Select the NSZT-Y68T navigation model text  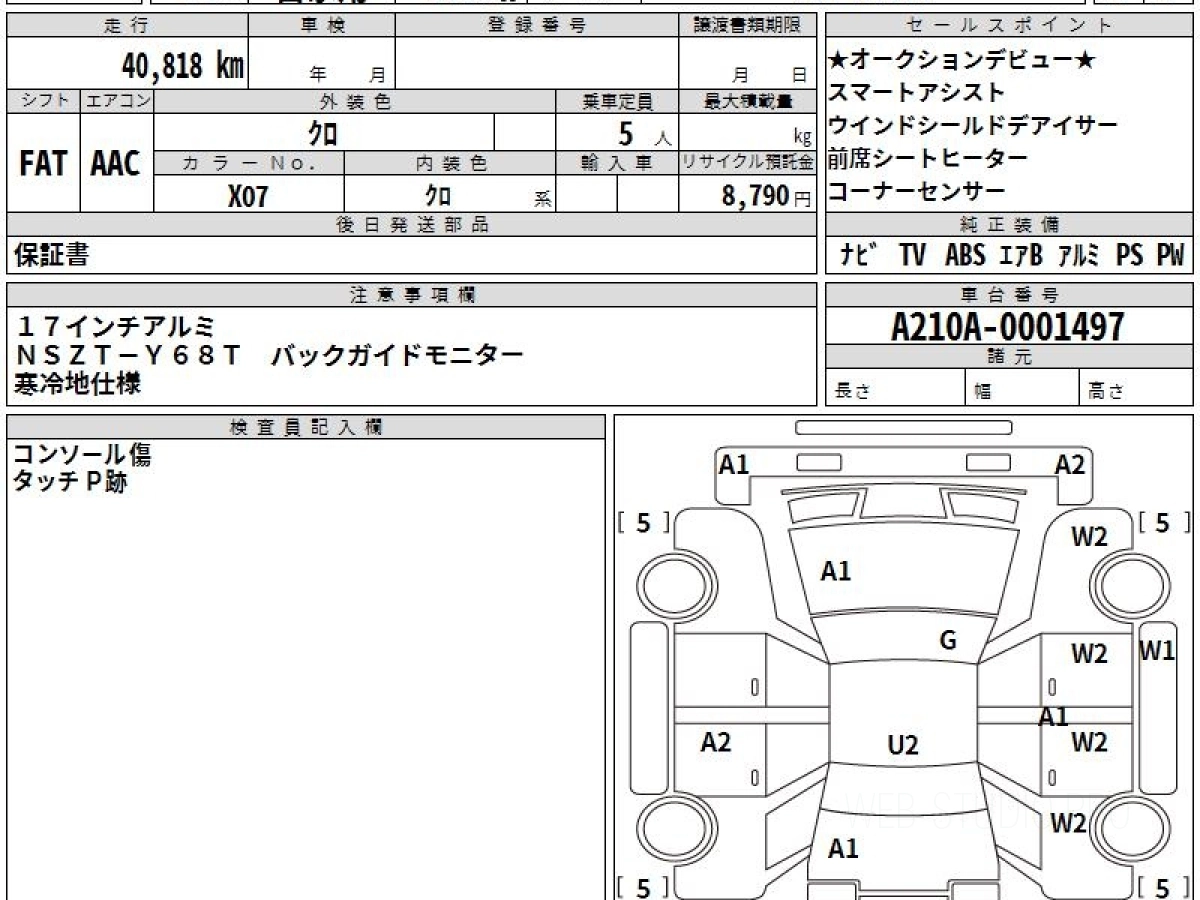point(130,354)
